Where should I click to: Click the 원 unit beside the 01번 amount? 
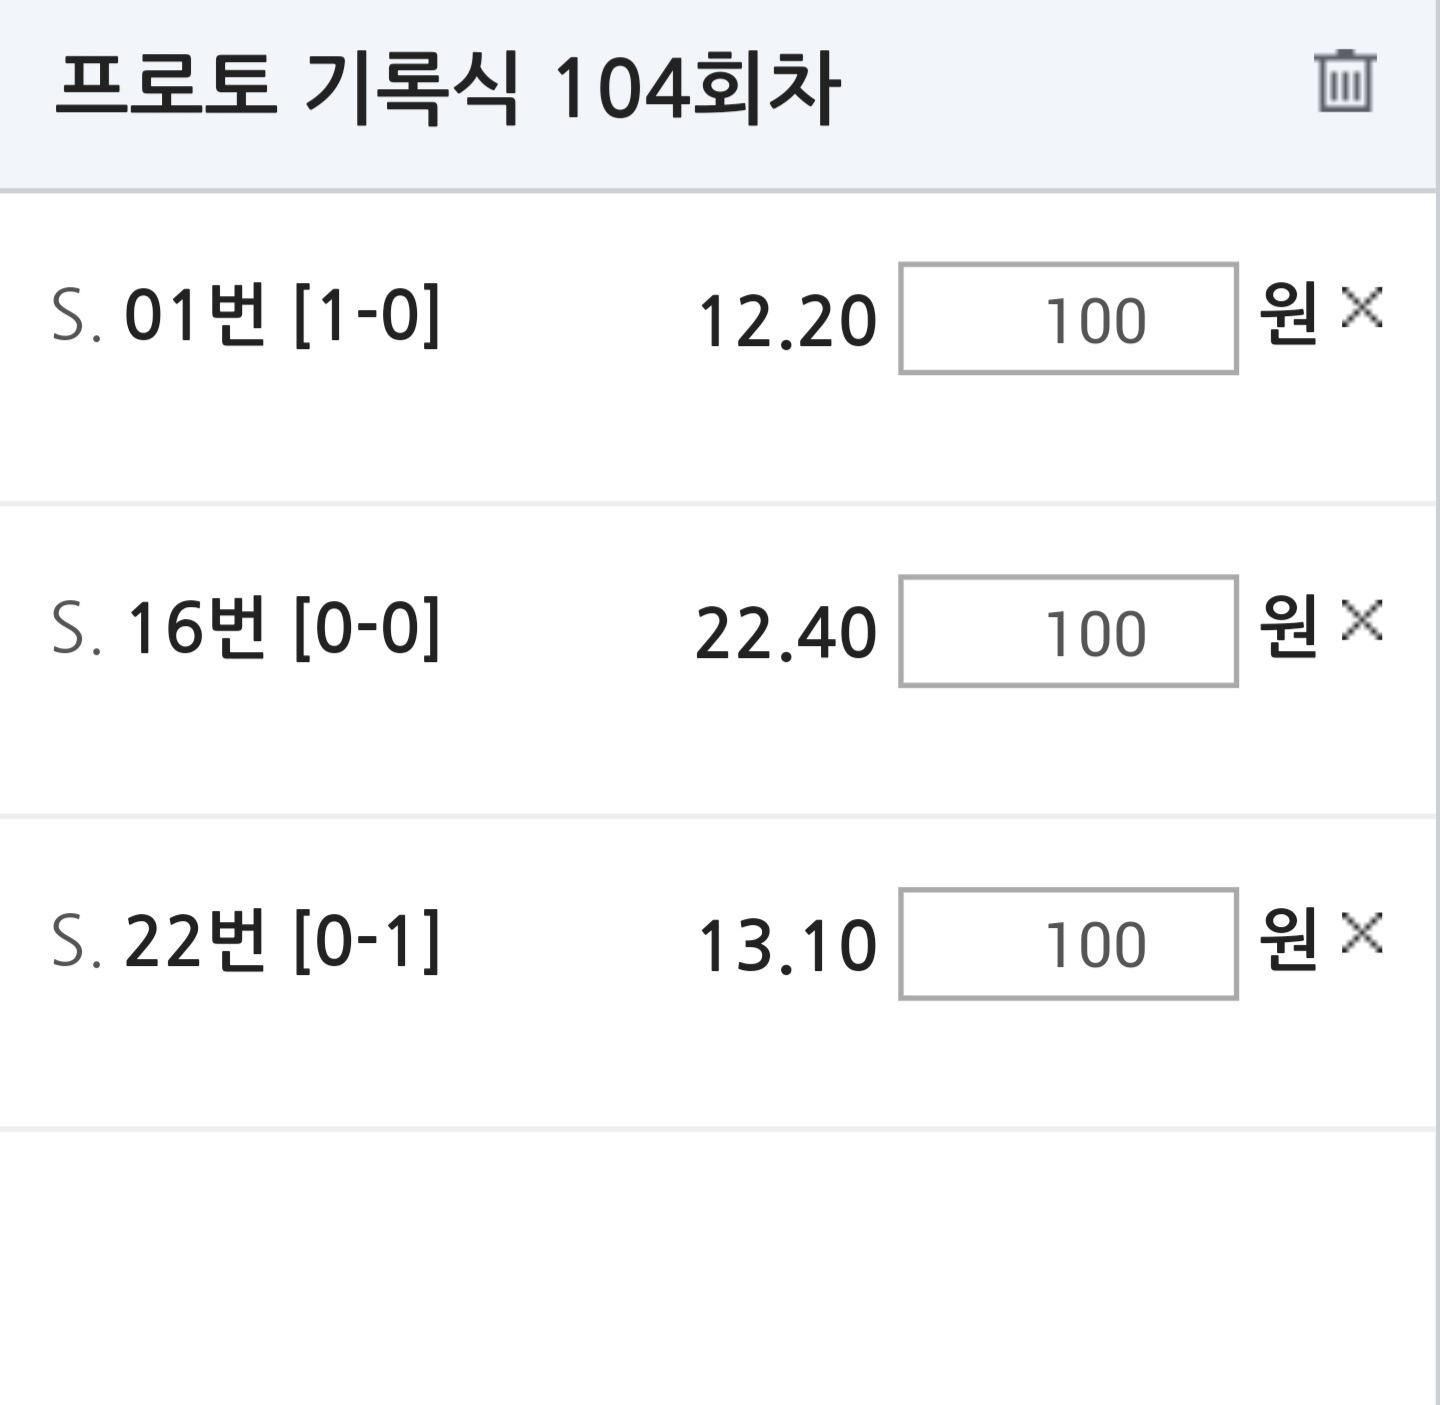[x=1288, y=314]
